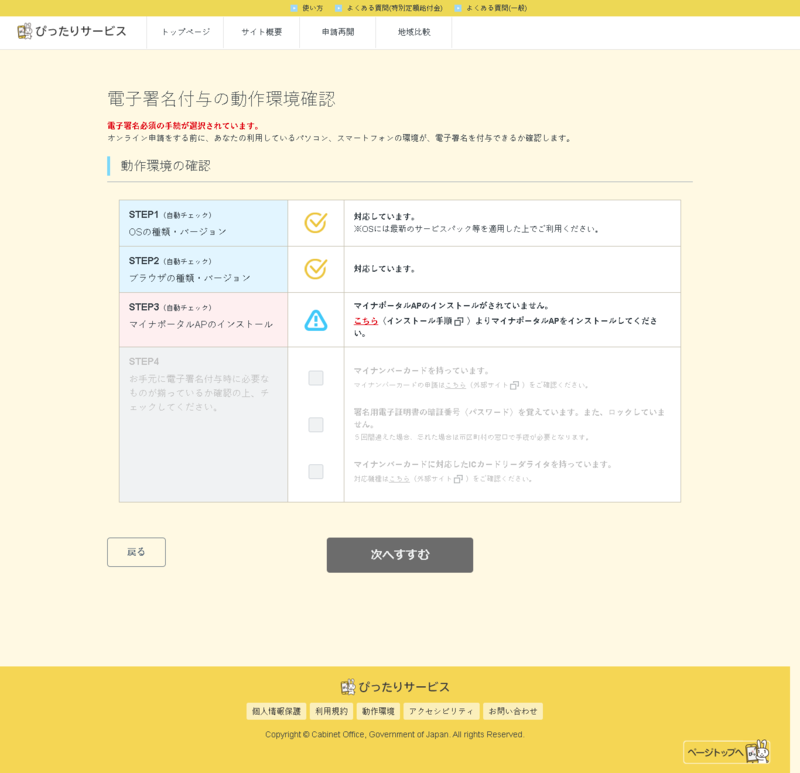
Task: Select the 申請再開 navigation item
Action: [x=338, y=32]
